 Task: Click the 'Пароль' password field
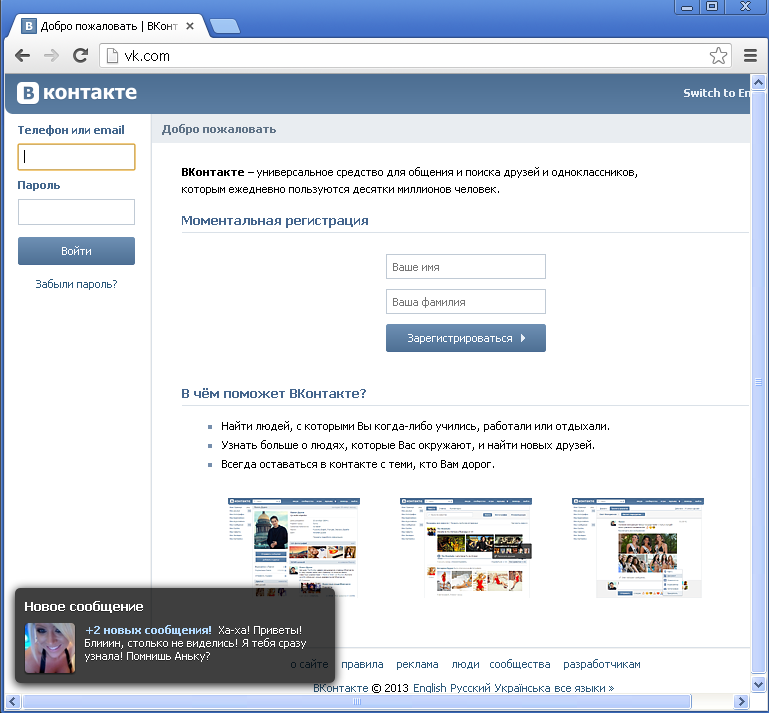tap(77, 212)
